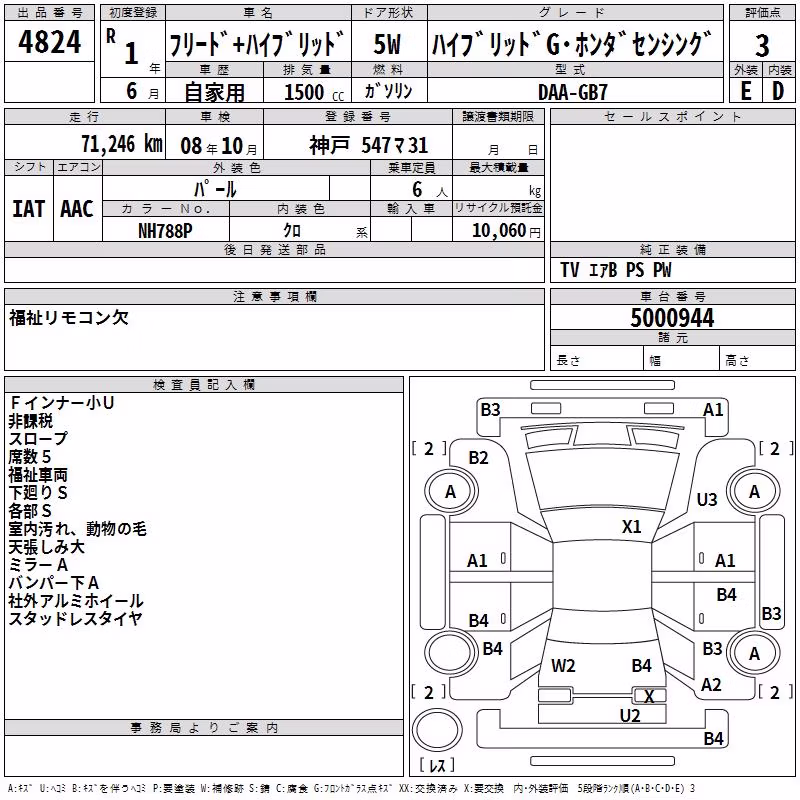Screen dimensions: 800x800
Task: Click the A2 scratch mark on diagram
Action: pos(711,685)
